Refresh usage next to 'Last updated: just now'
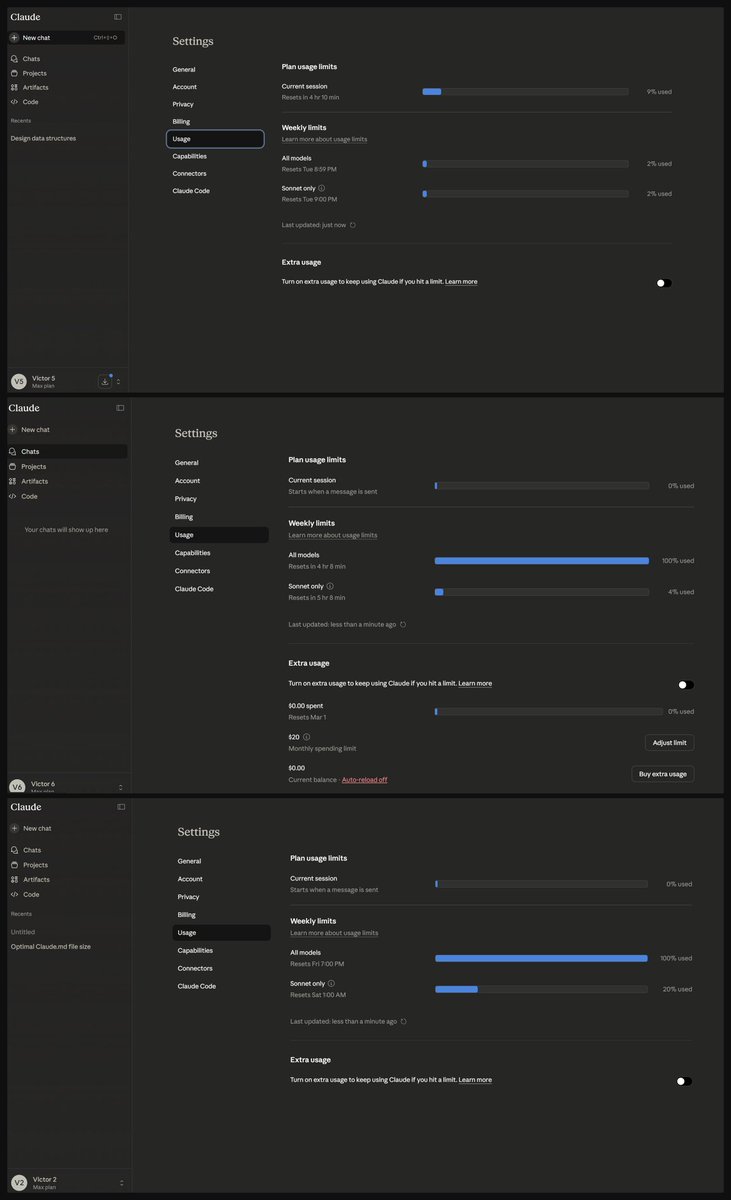This screenshot has width=731, height=1200. (x=353, y=225)
